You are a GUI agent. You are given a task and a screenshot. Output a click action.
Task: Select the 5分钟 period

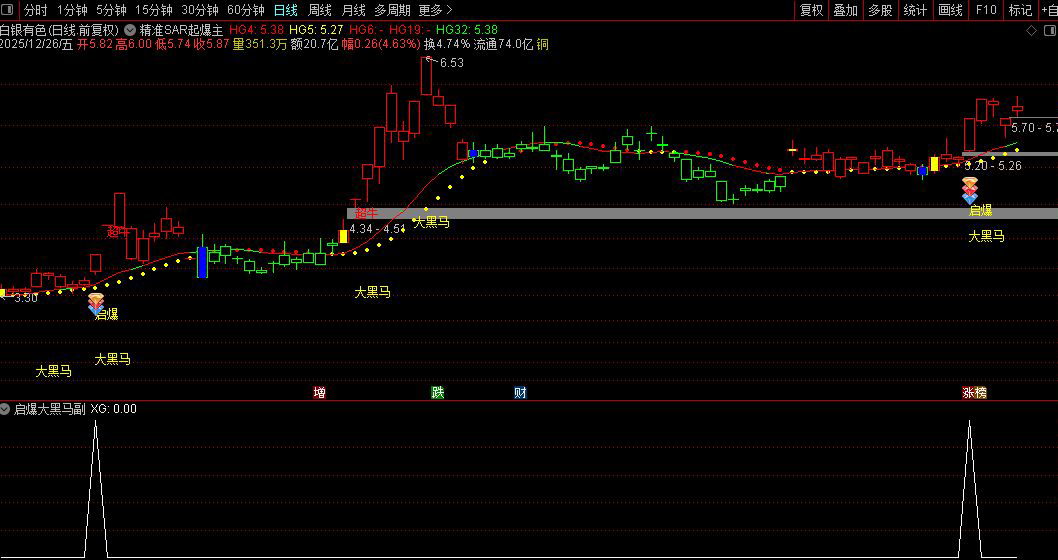[111, 10]
